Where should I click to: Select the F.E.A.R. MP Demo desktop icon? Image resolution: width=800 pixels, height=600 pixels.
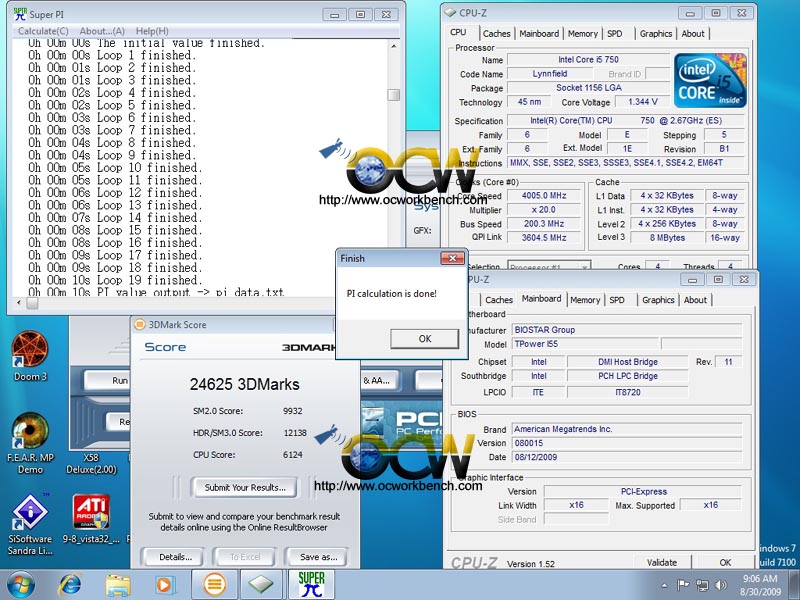pos(30,443)
